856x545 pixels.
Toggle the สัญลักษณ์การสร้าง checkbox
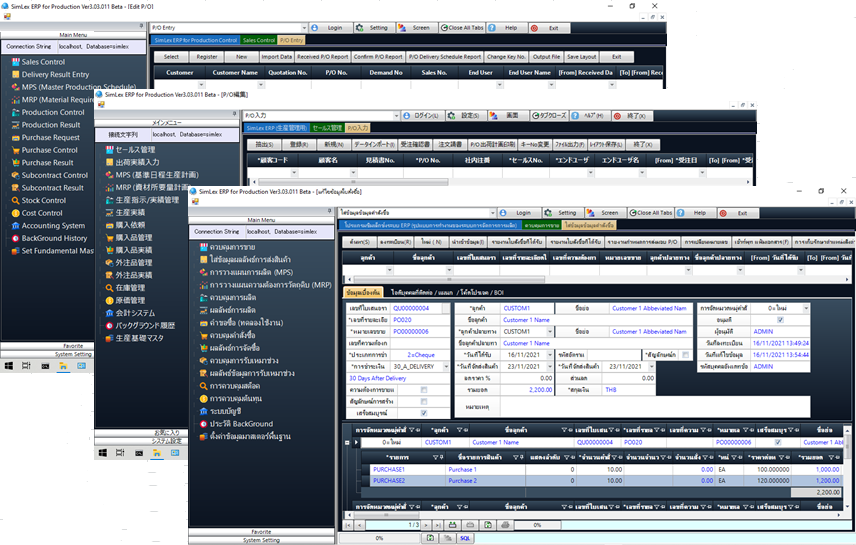pos(424,401)
